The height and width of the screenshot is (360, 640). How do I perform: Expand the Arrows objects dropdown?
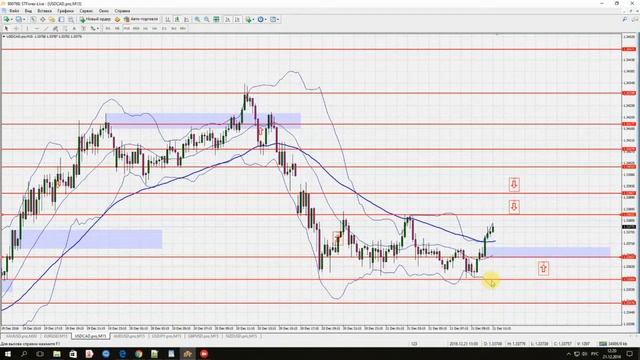tap(98, 28)
